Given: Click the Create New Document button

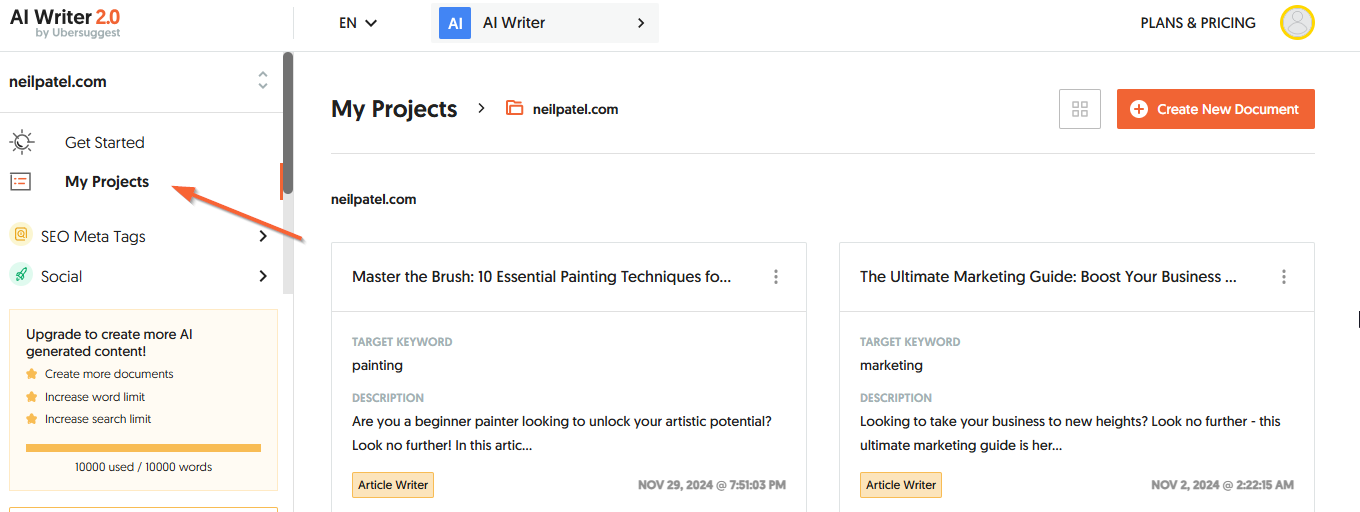Looking at the screenshot, I should coord(1215,109).
